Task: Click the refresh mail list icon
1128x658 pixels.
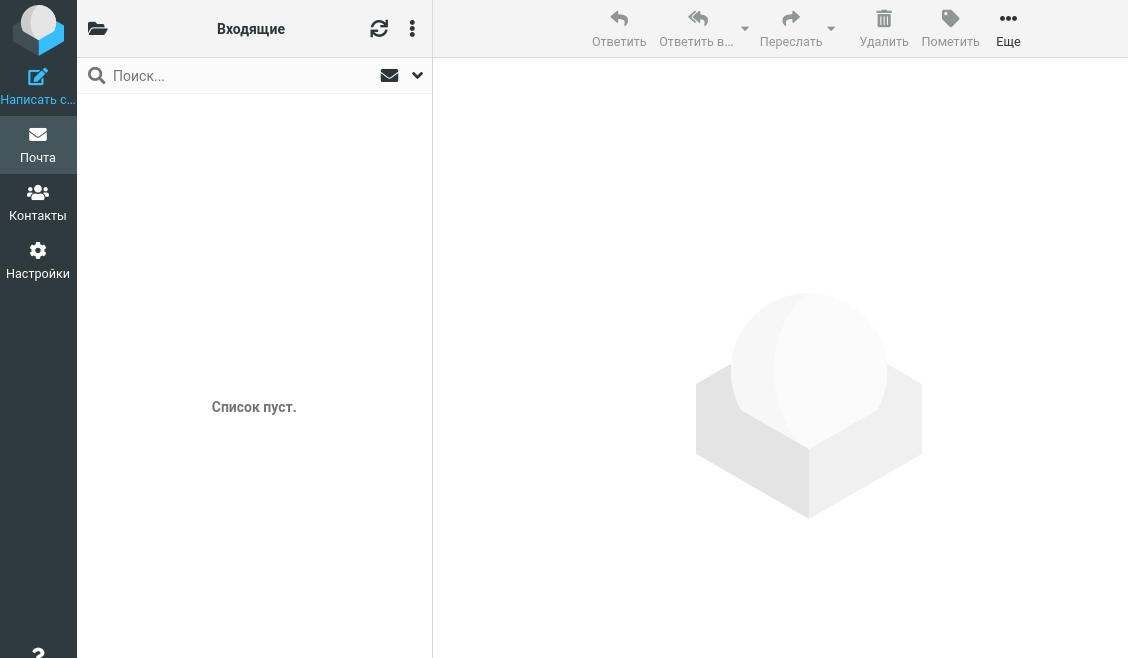Action: click(x=379, y=29)
